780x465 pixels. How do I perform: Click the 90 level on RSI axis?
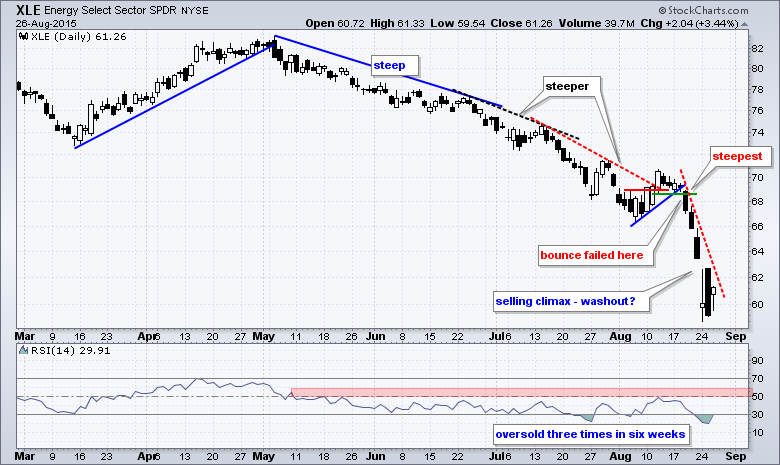[x=757, y=361]
